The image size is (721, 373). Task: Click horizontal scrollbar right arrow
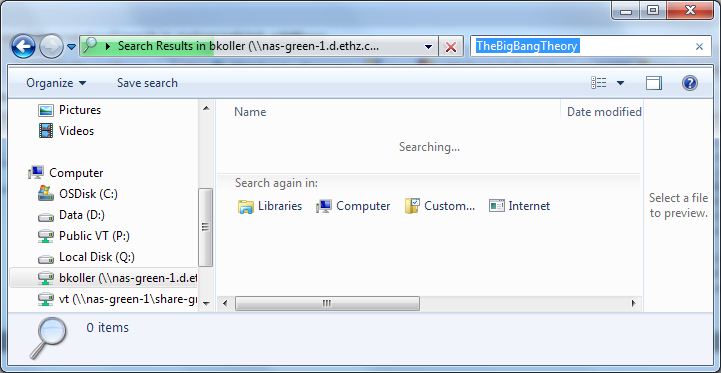[634, 303]
